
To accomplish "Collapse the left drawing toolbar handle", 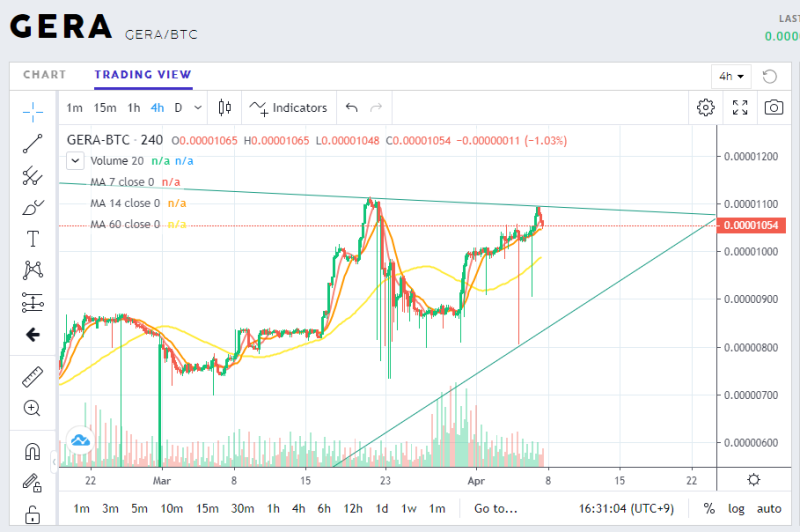I will [x=54, y=462].
